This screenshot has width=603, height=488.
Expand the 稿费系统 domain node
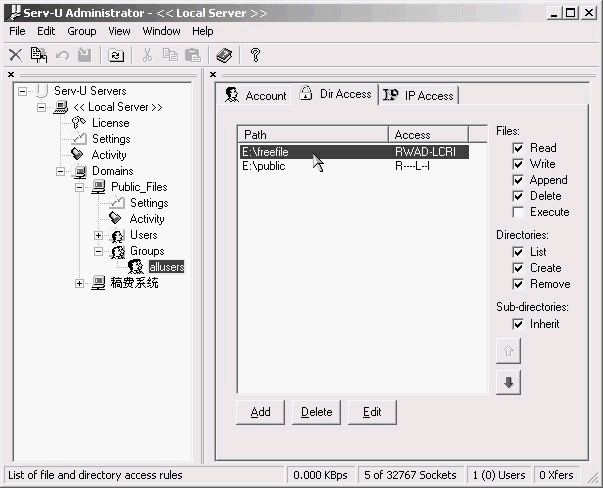[79, 283]
